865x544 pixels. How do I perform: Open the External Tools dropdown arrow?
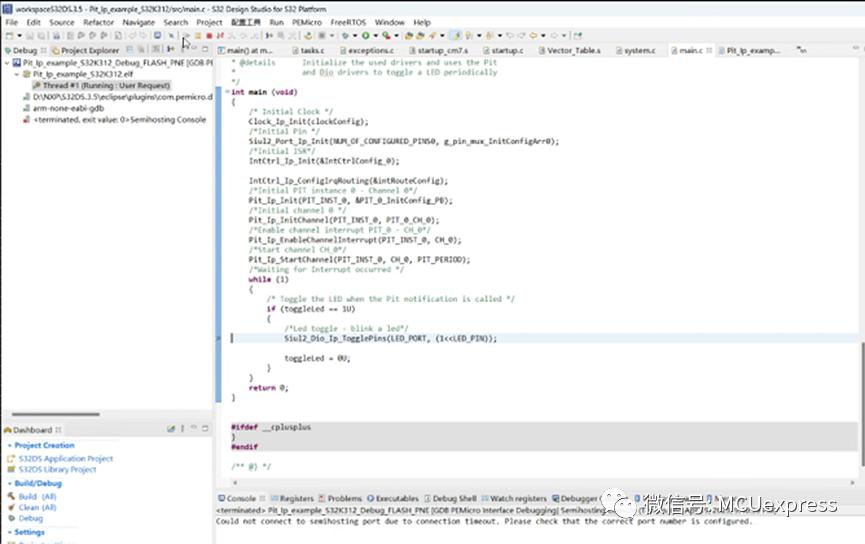pos(396,35)
